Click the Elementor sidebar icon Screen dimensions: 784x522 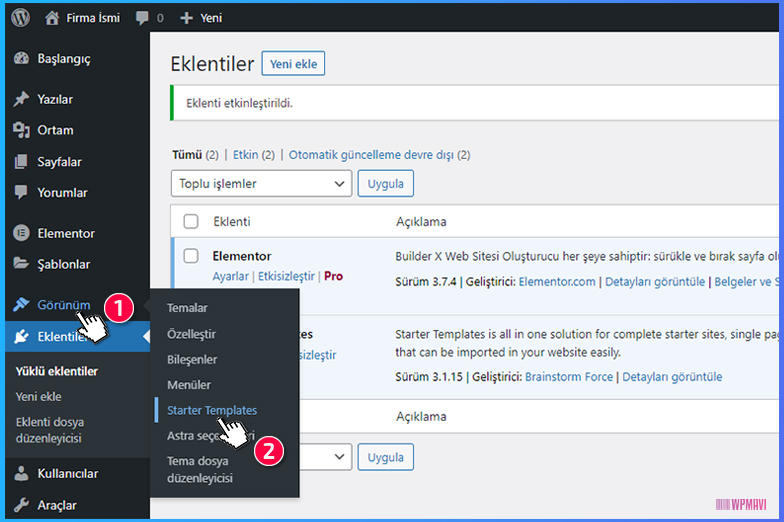(x=21, y=233)
